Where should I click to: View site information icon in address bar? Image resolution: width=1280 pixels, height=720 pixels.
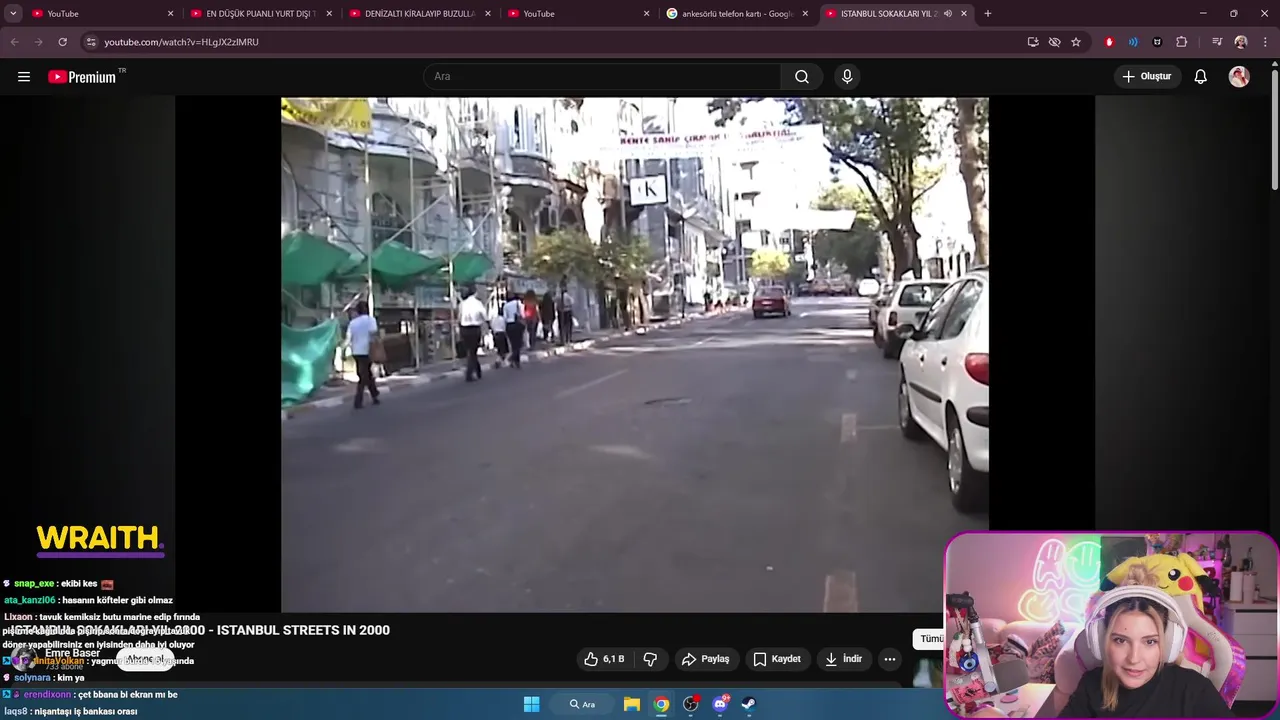click(x=91, y=42)
